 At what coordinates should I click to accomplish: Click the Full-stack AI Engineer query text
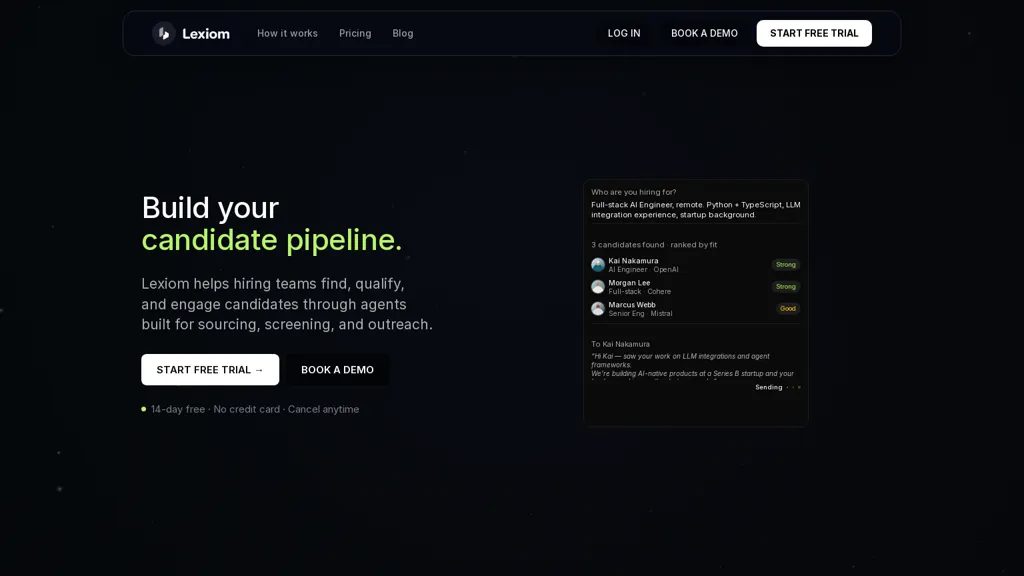coord(696,210)
